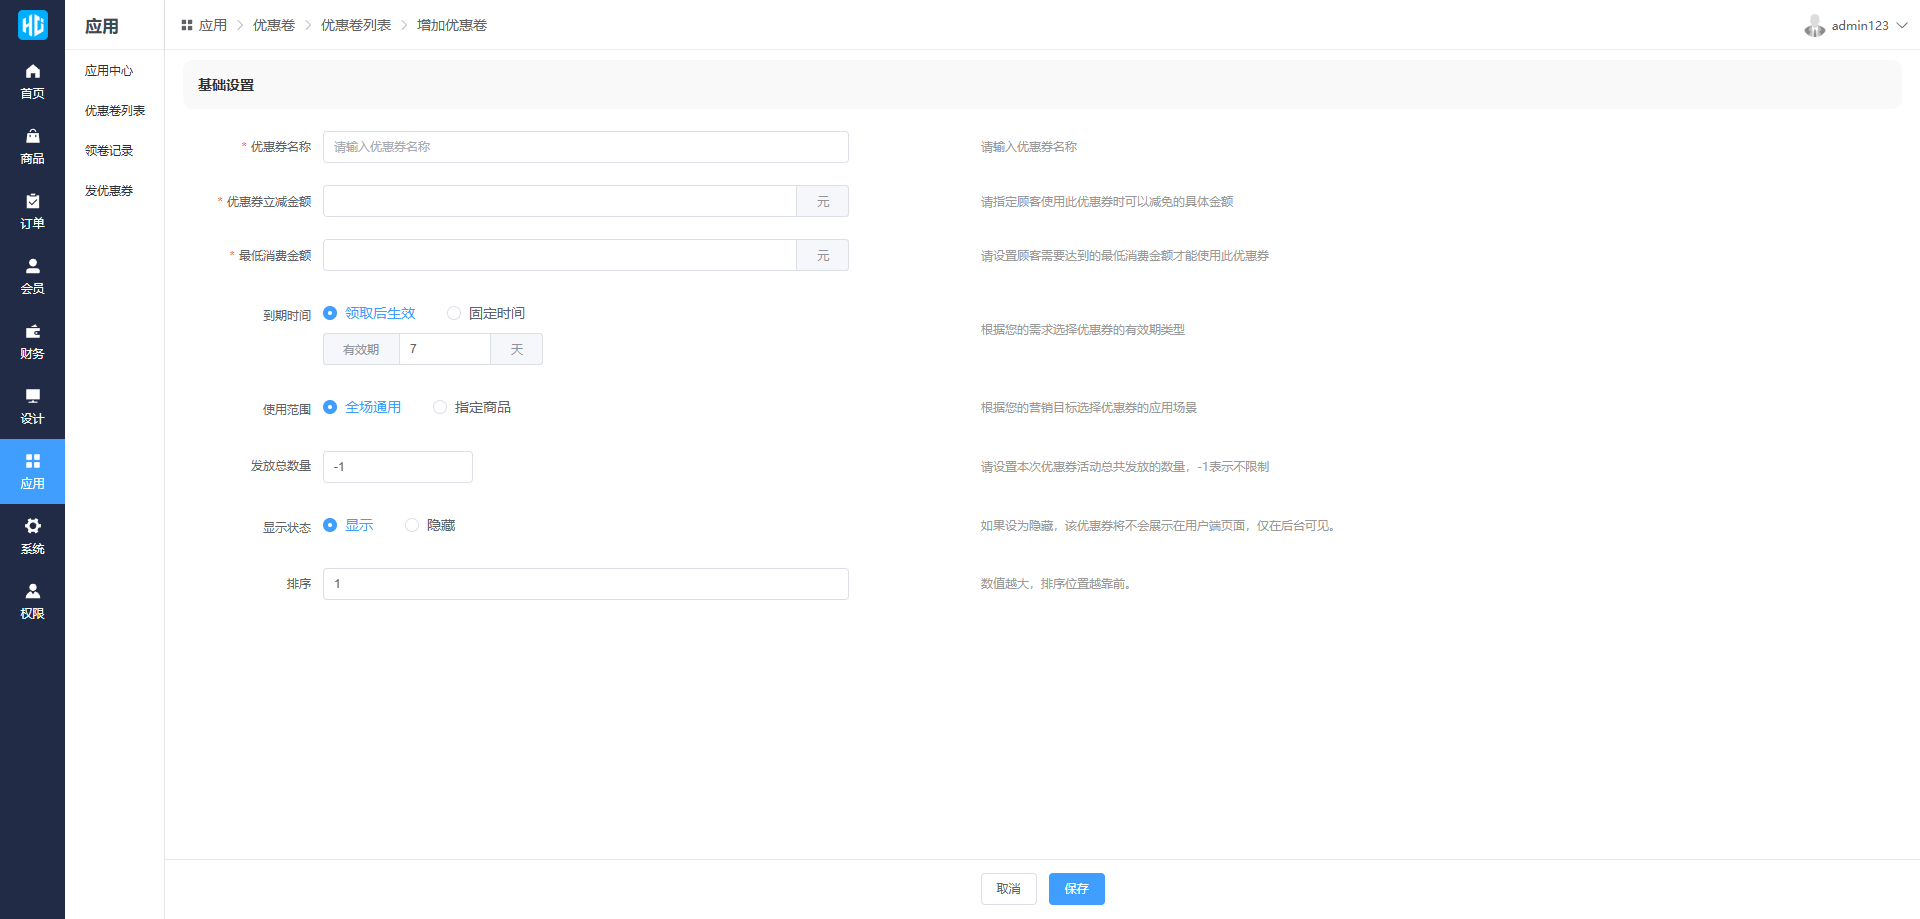This screenshot has width=1920, height=919.
Task: Click the 取消 cancel button
Action: tap(1008, 889)
